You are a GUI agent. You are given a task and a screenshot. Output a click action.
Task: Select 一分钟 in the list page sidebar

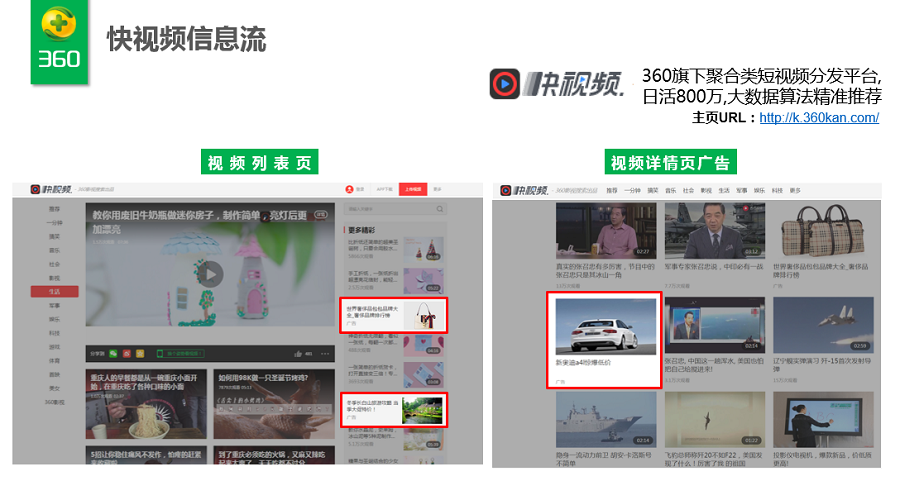55,223
